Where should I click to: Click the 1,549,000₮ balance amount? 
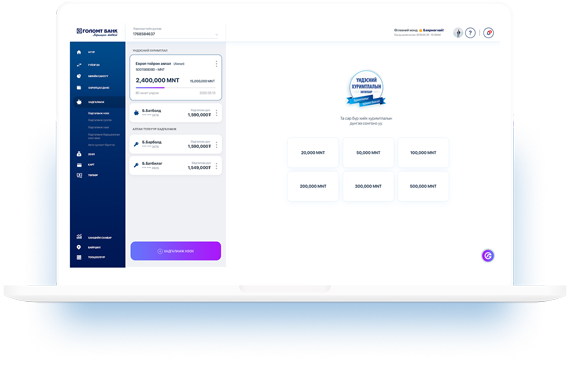point(199,168)
